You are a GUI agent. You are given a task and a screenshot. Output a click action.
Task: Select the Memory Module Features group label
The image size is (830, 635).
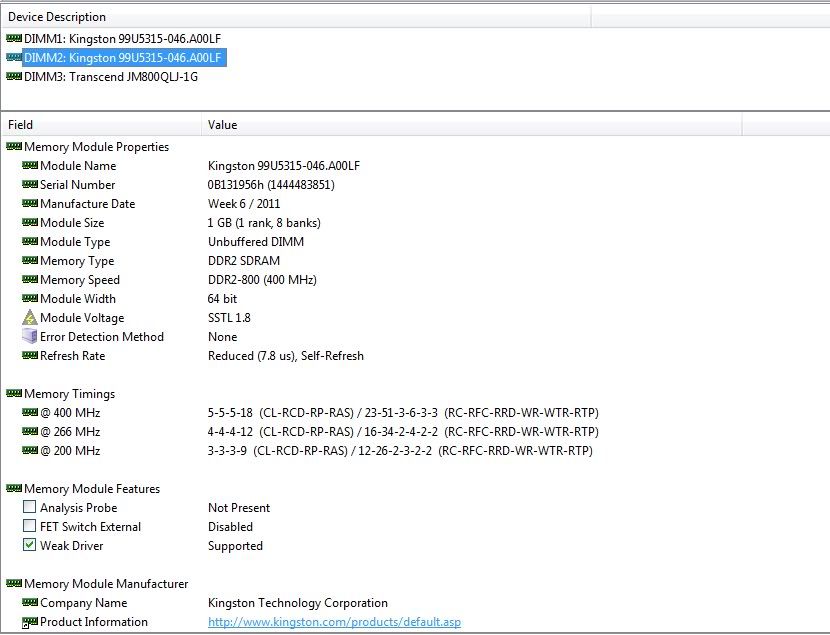click(x=92, y=489)
